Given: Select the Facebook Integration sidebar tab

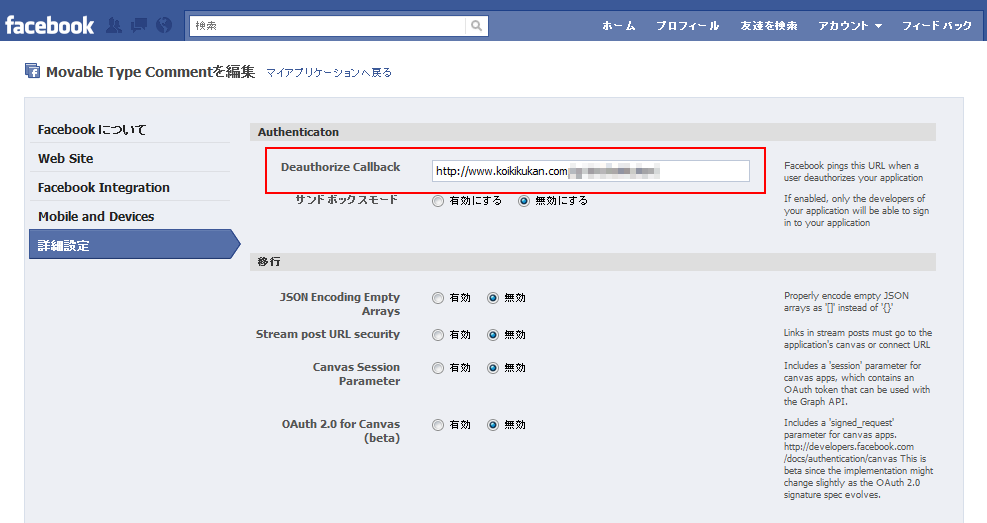Looking at the screenshot, I should click(x=130, y=188).
